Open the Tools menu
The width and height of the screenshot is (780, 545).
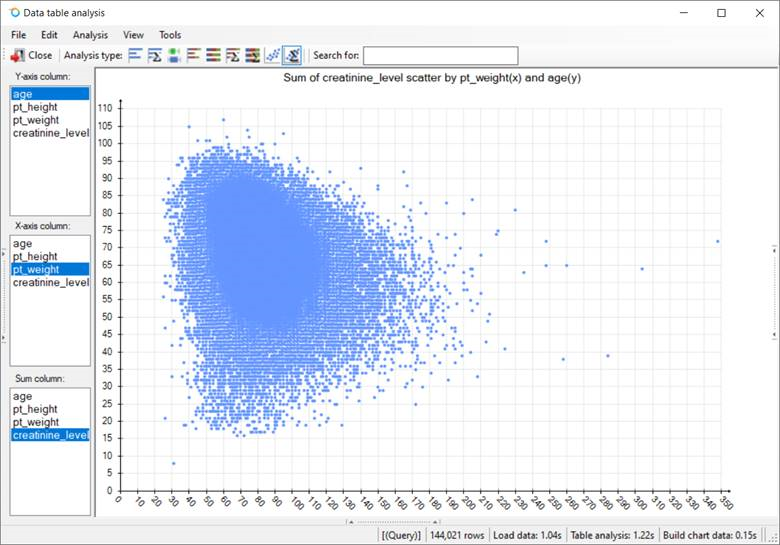[x=170, y=35]
